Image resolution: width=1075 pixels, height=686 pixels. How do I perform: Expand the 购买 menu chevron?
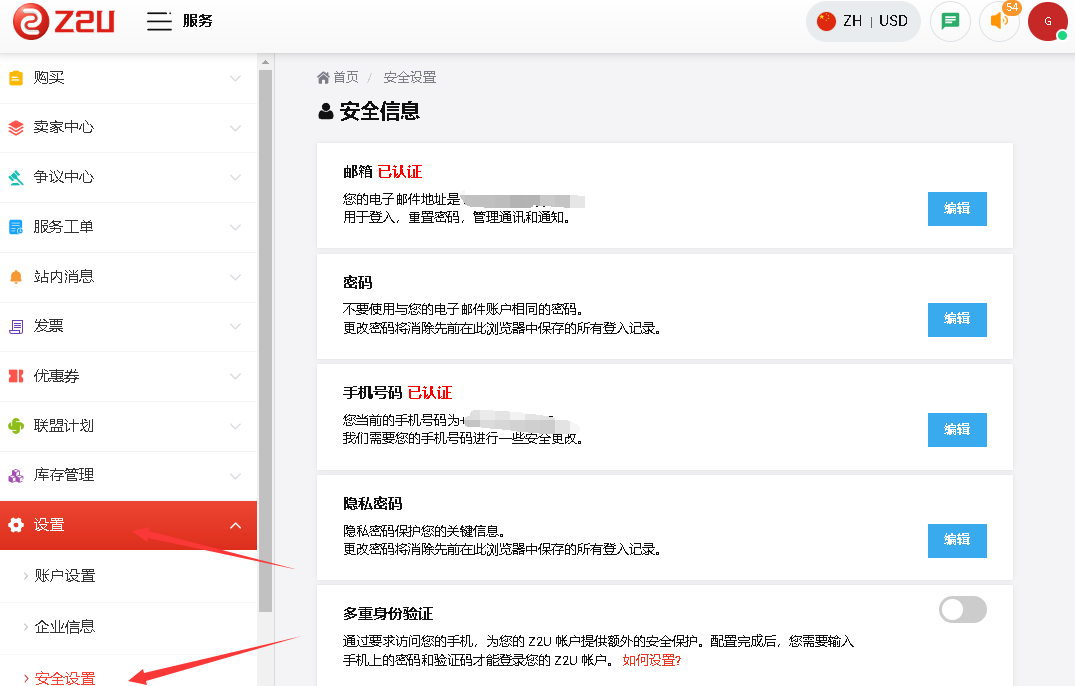pos(235,78)
